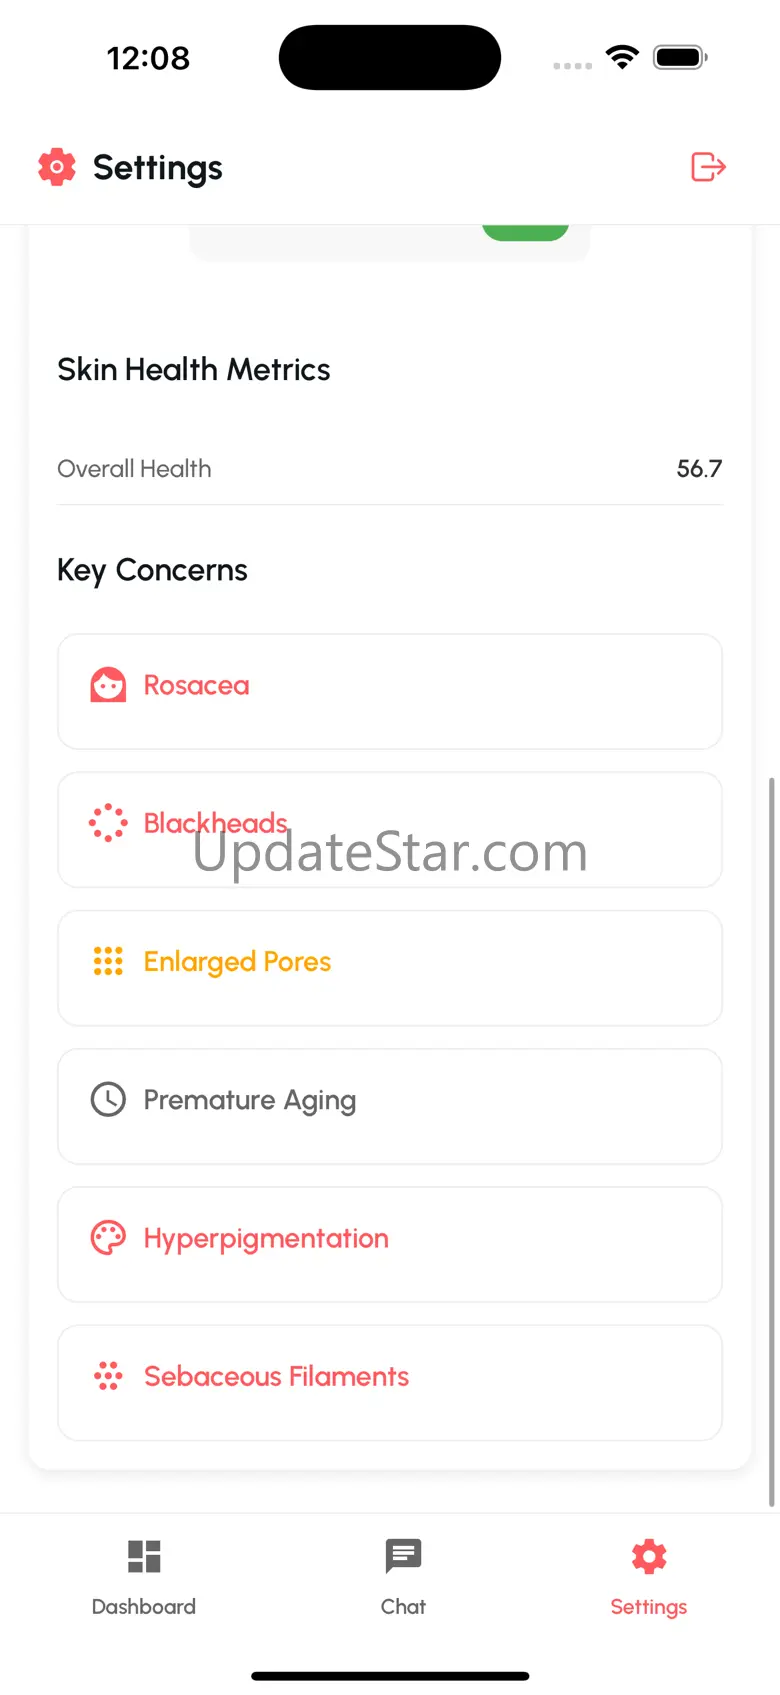
Task: Tap the Sebaceous Filaments dots icon
Action: (108, 1376)
